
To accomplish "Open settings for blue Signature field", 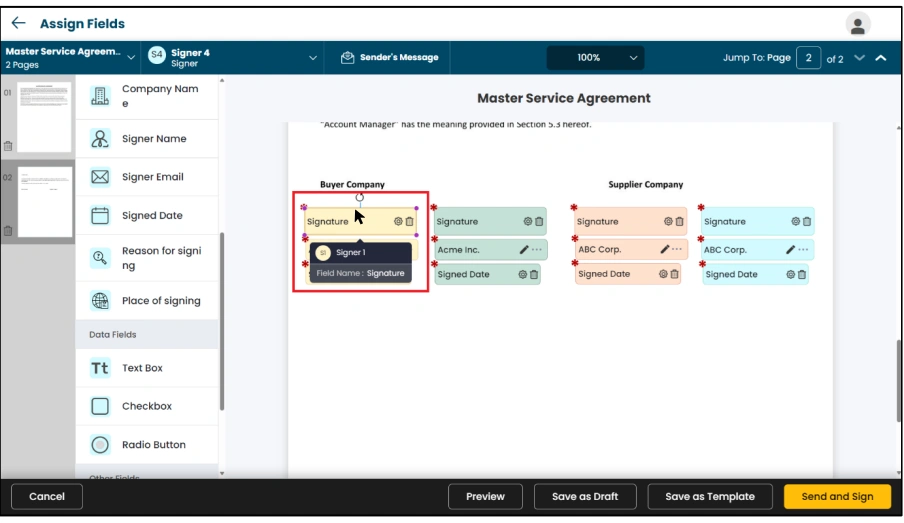I will tap(796, 221).
